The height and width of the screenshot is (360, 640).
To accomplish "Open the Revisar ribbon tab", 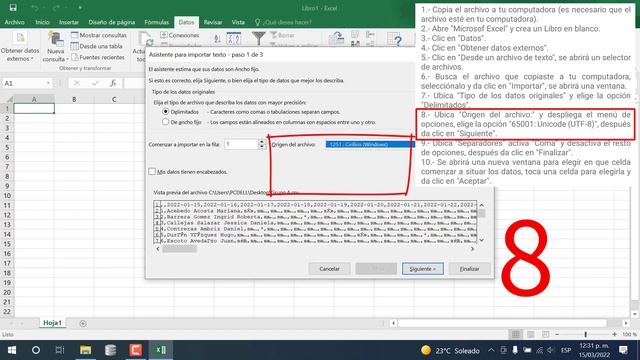I will (x=213, y=22).
